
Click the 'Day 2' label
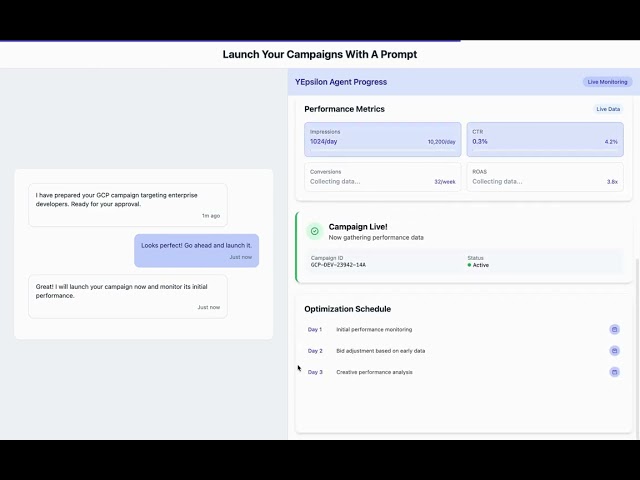tap(315, 351)
